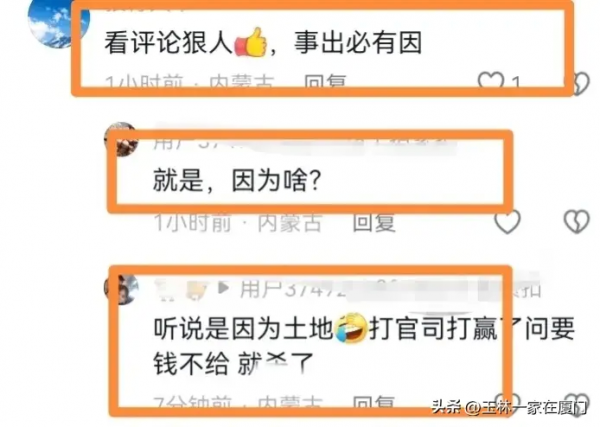Select the "看评论狠人,事出必有因" comment text
This screenshot has height=427, width=600.
coord(263,42)
